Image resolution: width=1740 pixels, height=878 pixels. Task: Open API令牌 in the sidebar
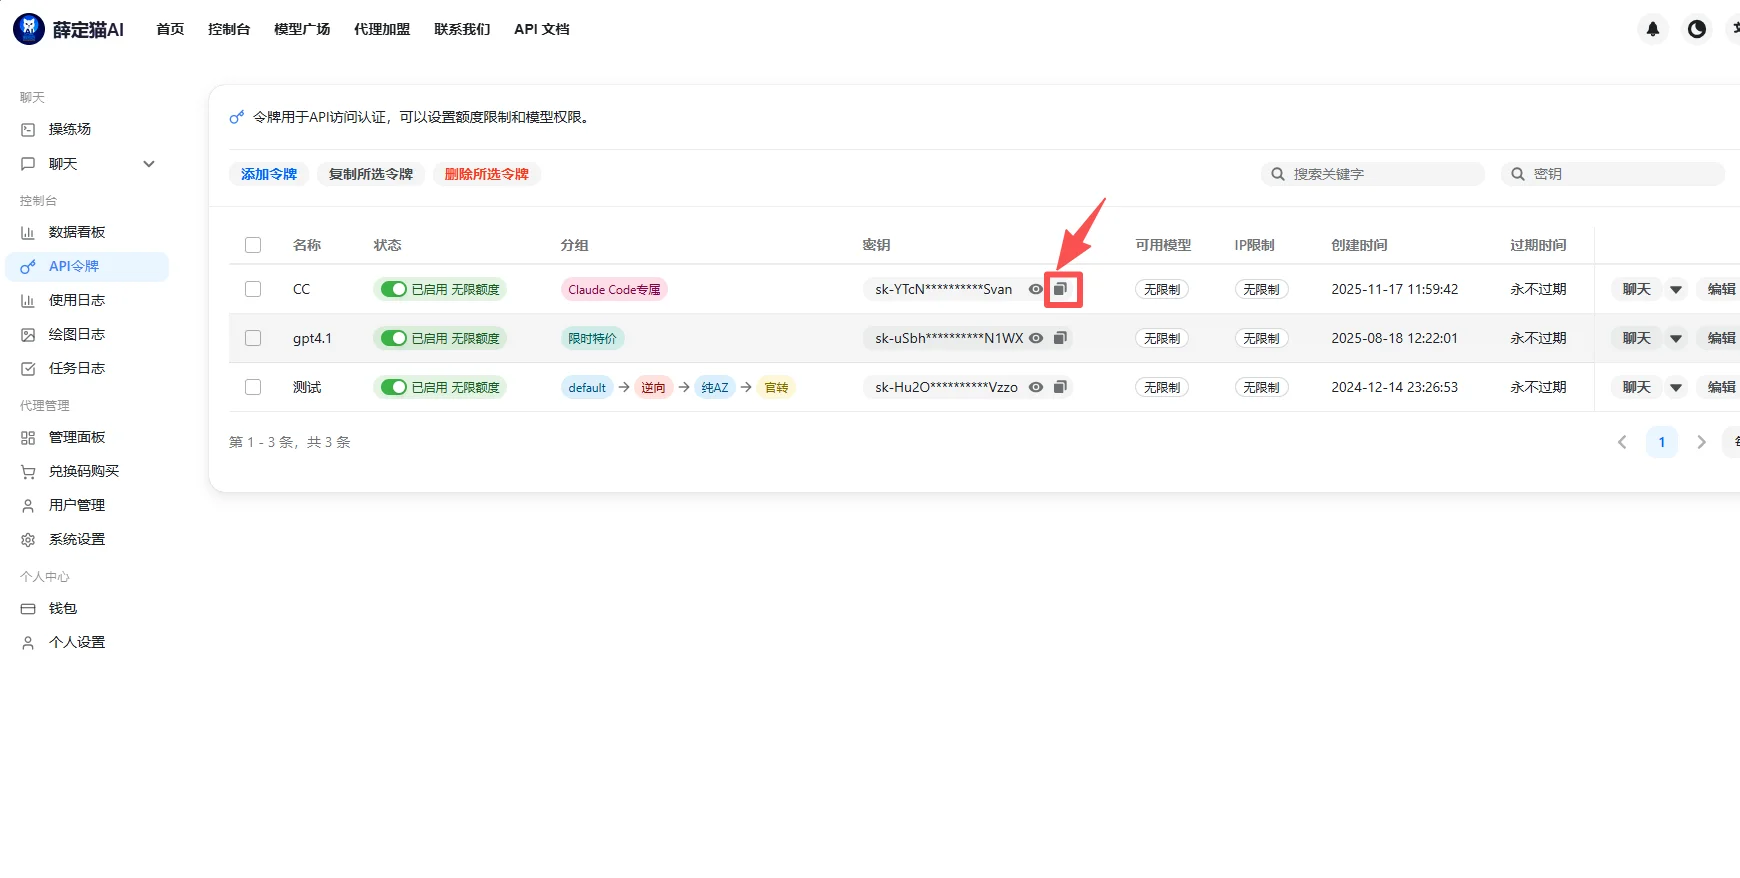tap(87, 266)
